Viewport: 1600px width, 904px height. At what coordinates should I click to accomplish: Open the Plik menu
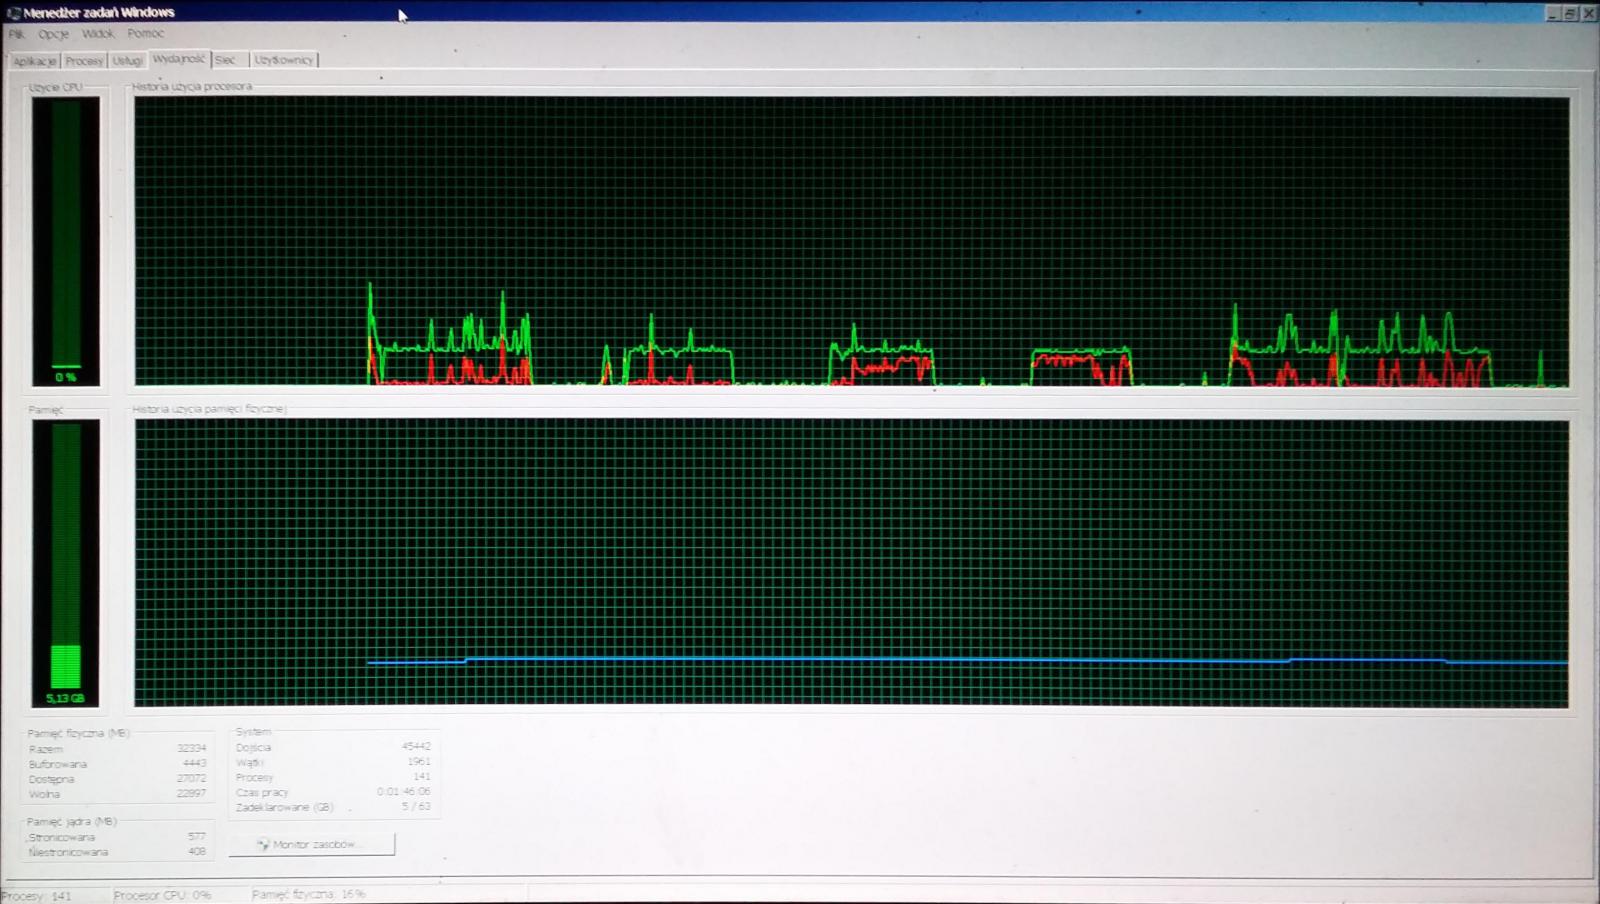tap(17, 34)
